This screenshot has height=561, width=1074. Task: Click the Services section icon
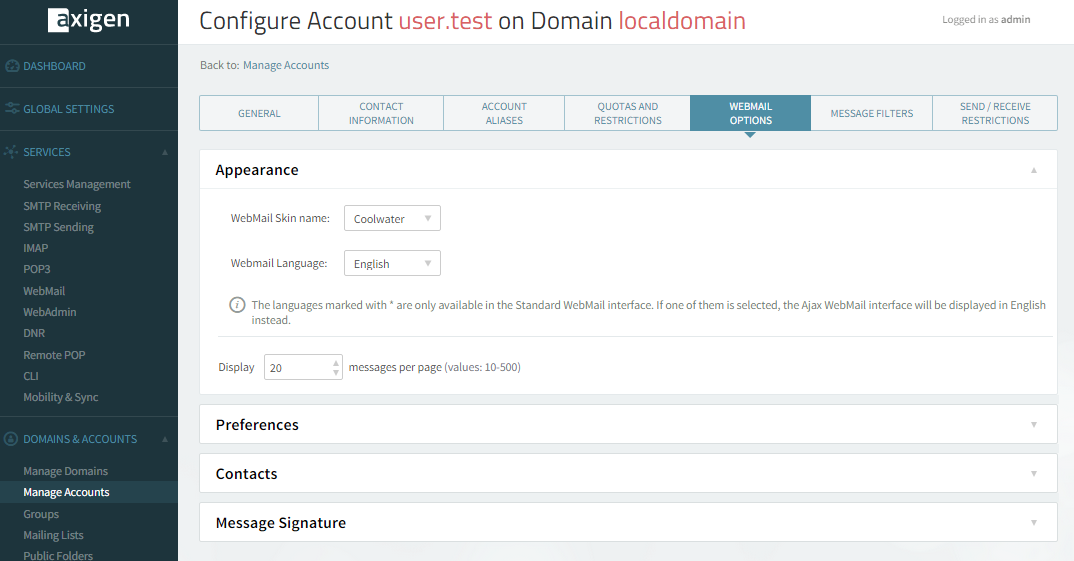point(12,152)
